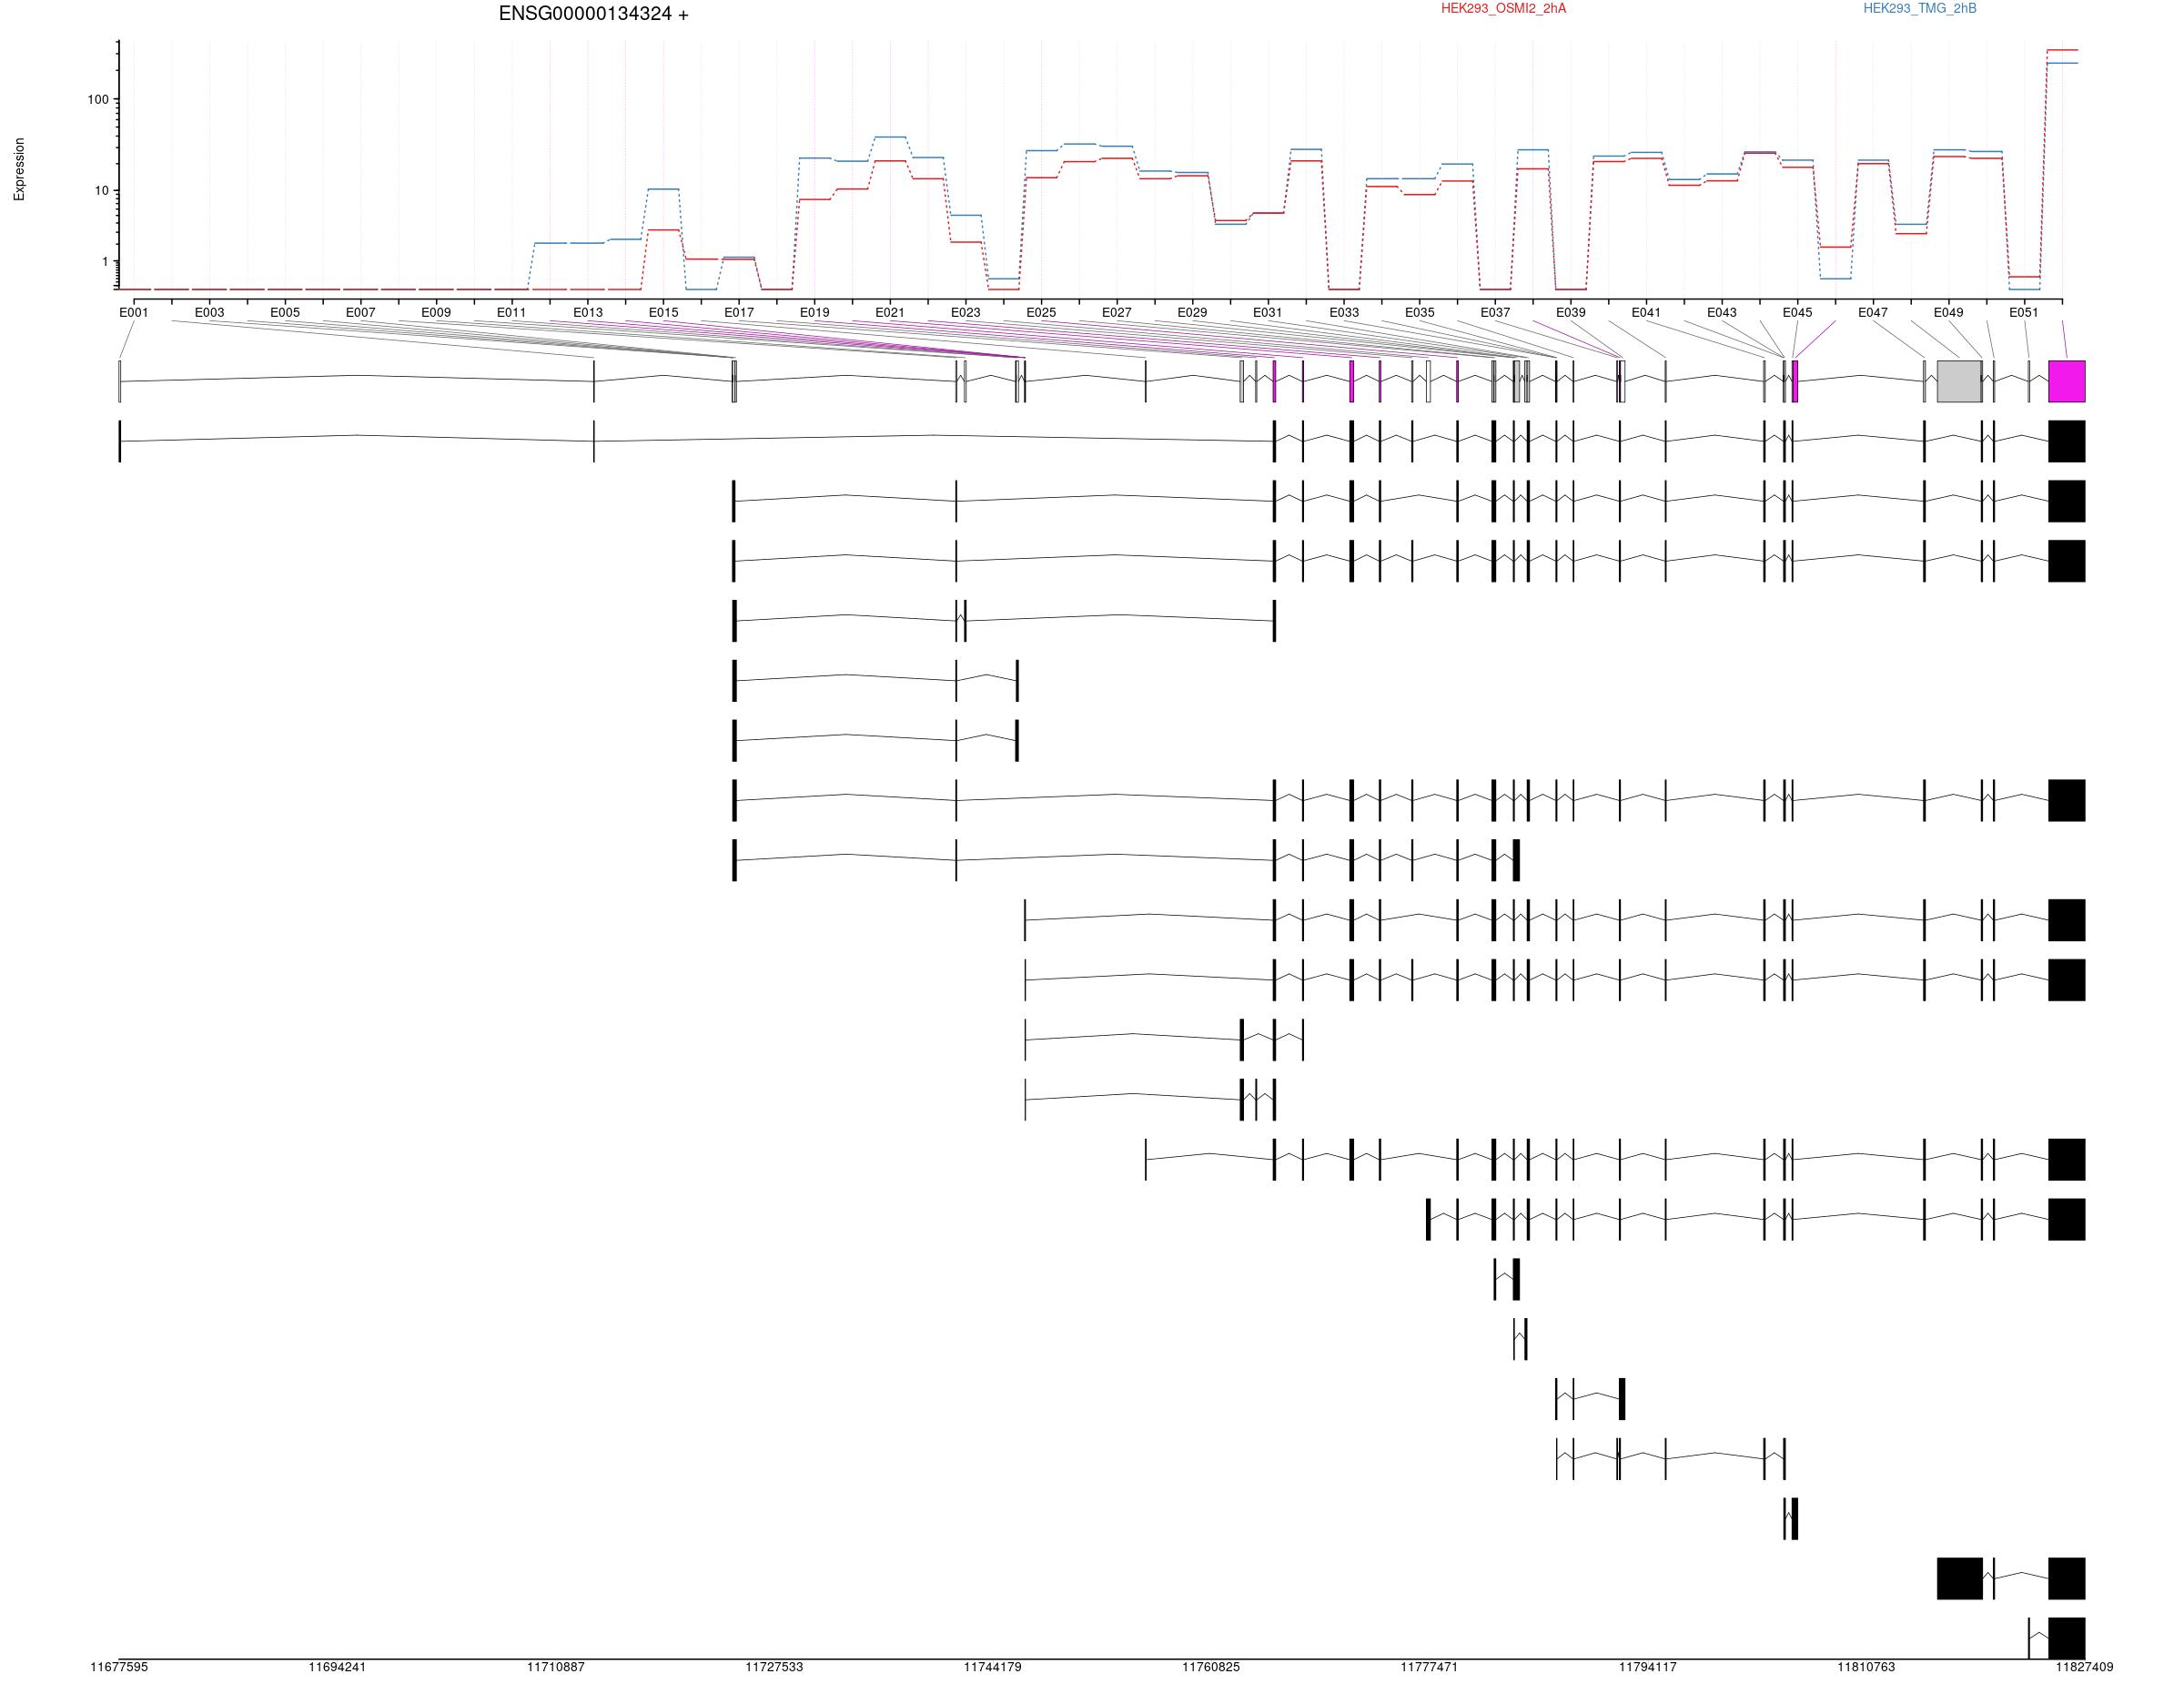Select exon bin label E005

285,312
